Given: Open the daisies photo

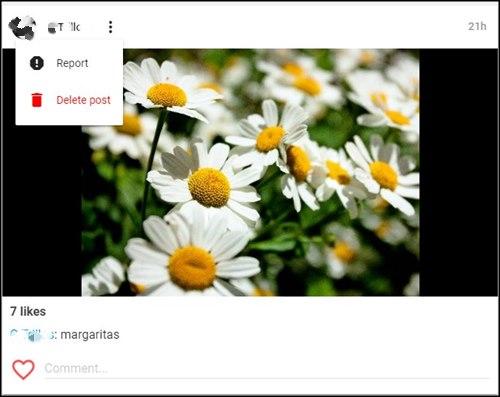Looking at the screenshot, I should pyautogui.click(x=250, y=172).
